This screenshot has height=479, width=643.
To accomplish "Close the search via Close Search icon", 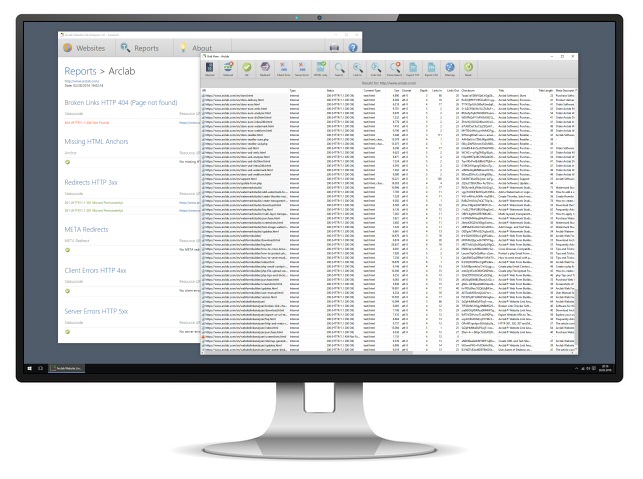I will coord(394,68).
